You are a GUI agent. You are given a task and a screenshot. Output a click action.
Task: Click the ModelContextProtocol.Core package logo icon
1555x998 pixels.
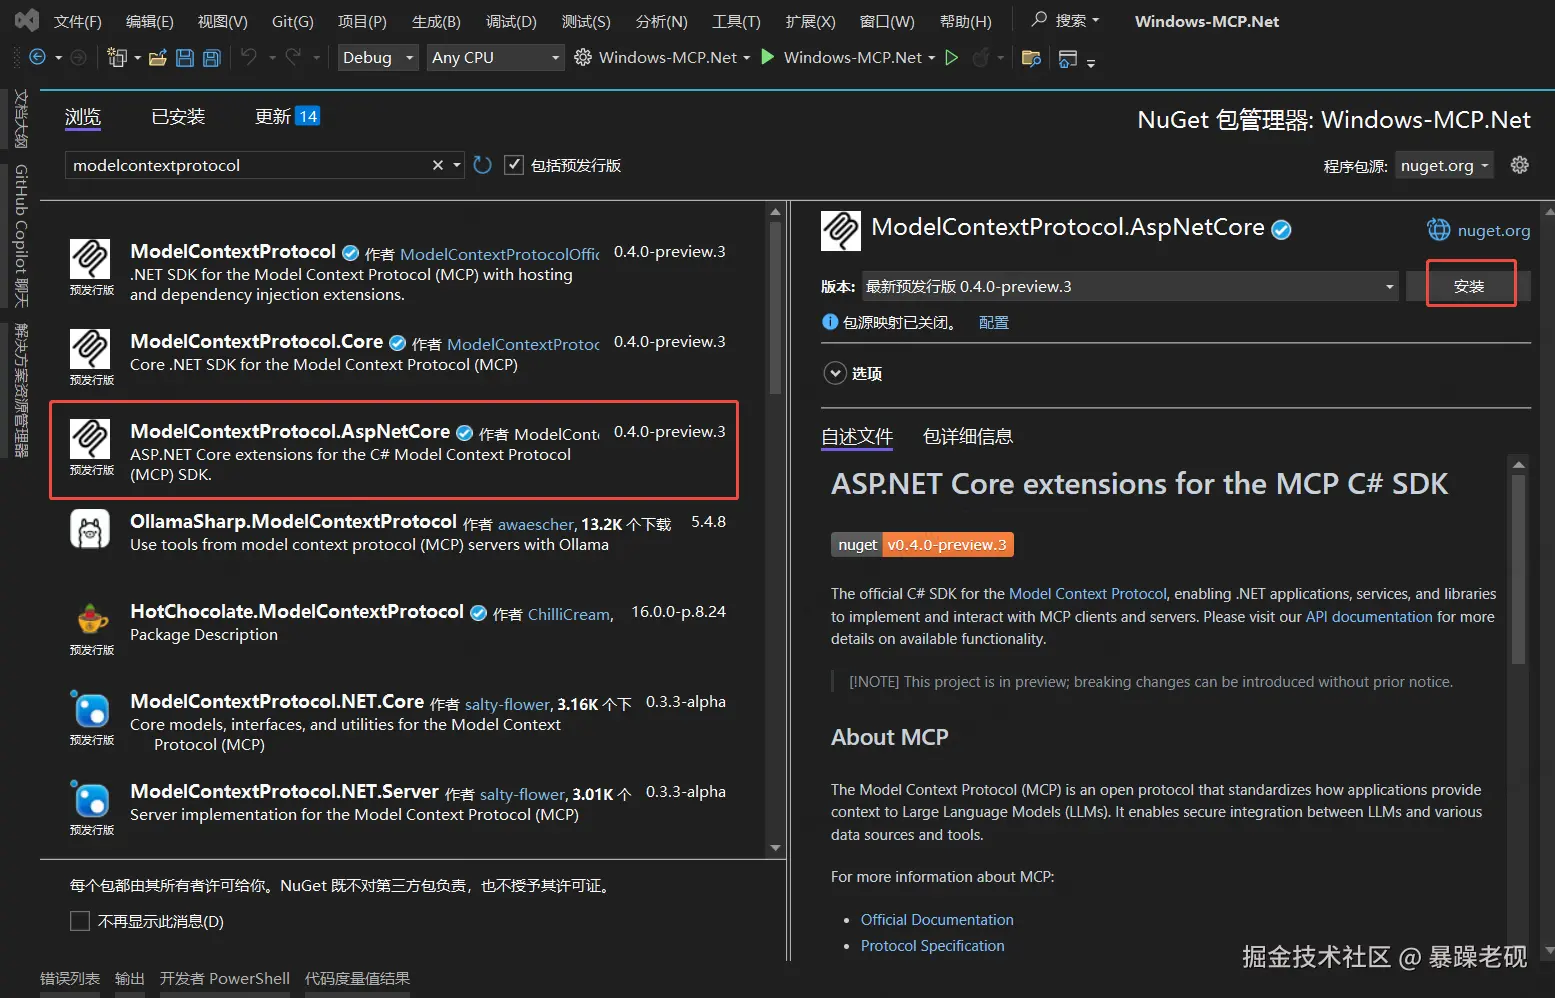(x=90, y=349)
